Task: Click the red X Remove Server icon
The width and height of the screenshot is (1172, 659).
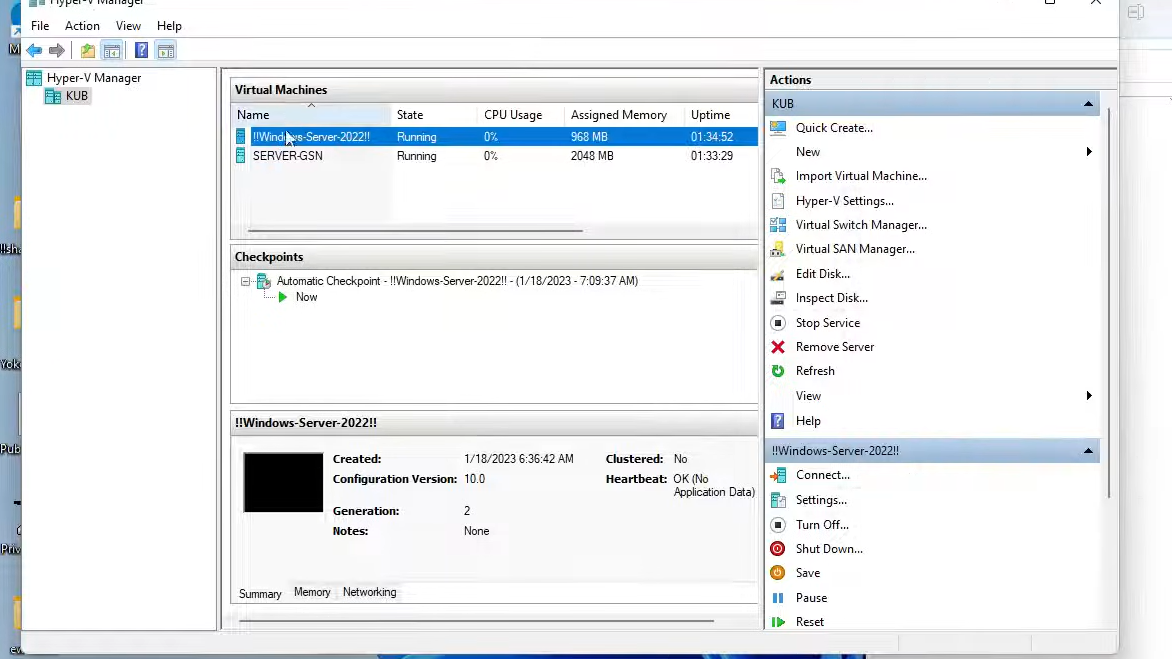Action: [778, 347]
